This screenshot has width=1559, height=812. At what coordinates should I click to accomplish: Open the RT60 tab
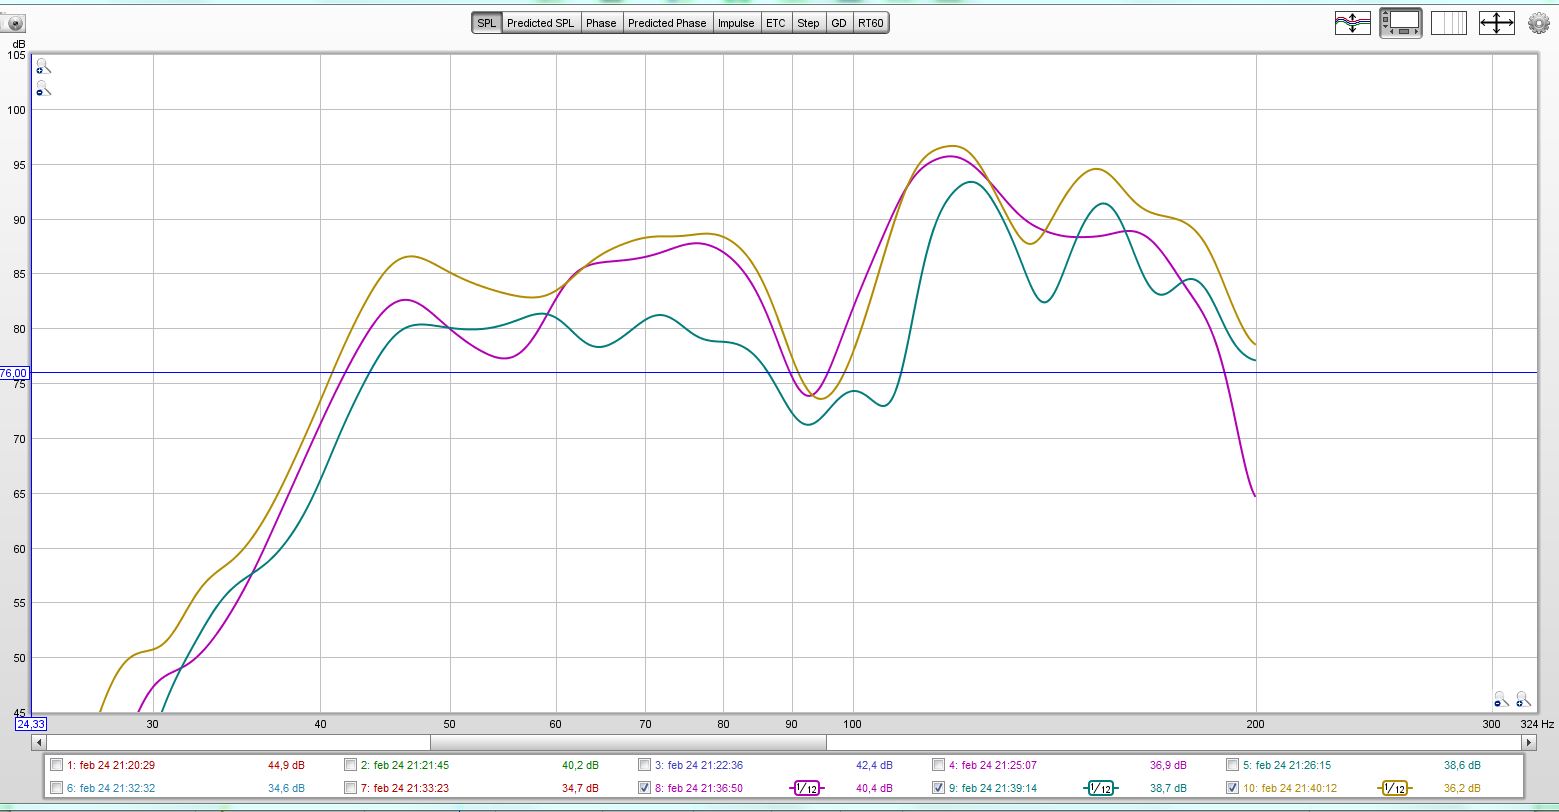[x=870, y=23]
